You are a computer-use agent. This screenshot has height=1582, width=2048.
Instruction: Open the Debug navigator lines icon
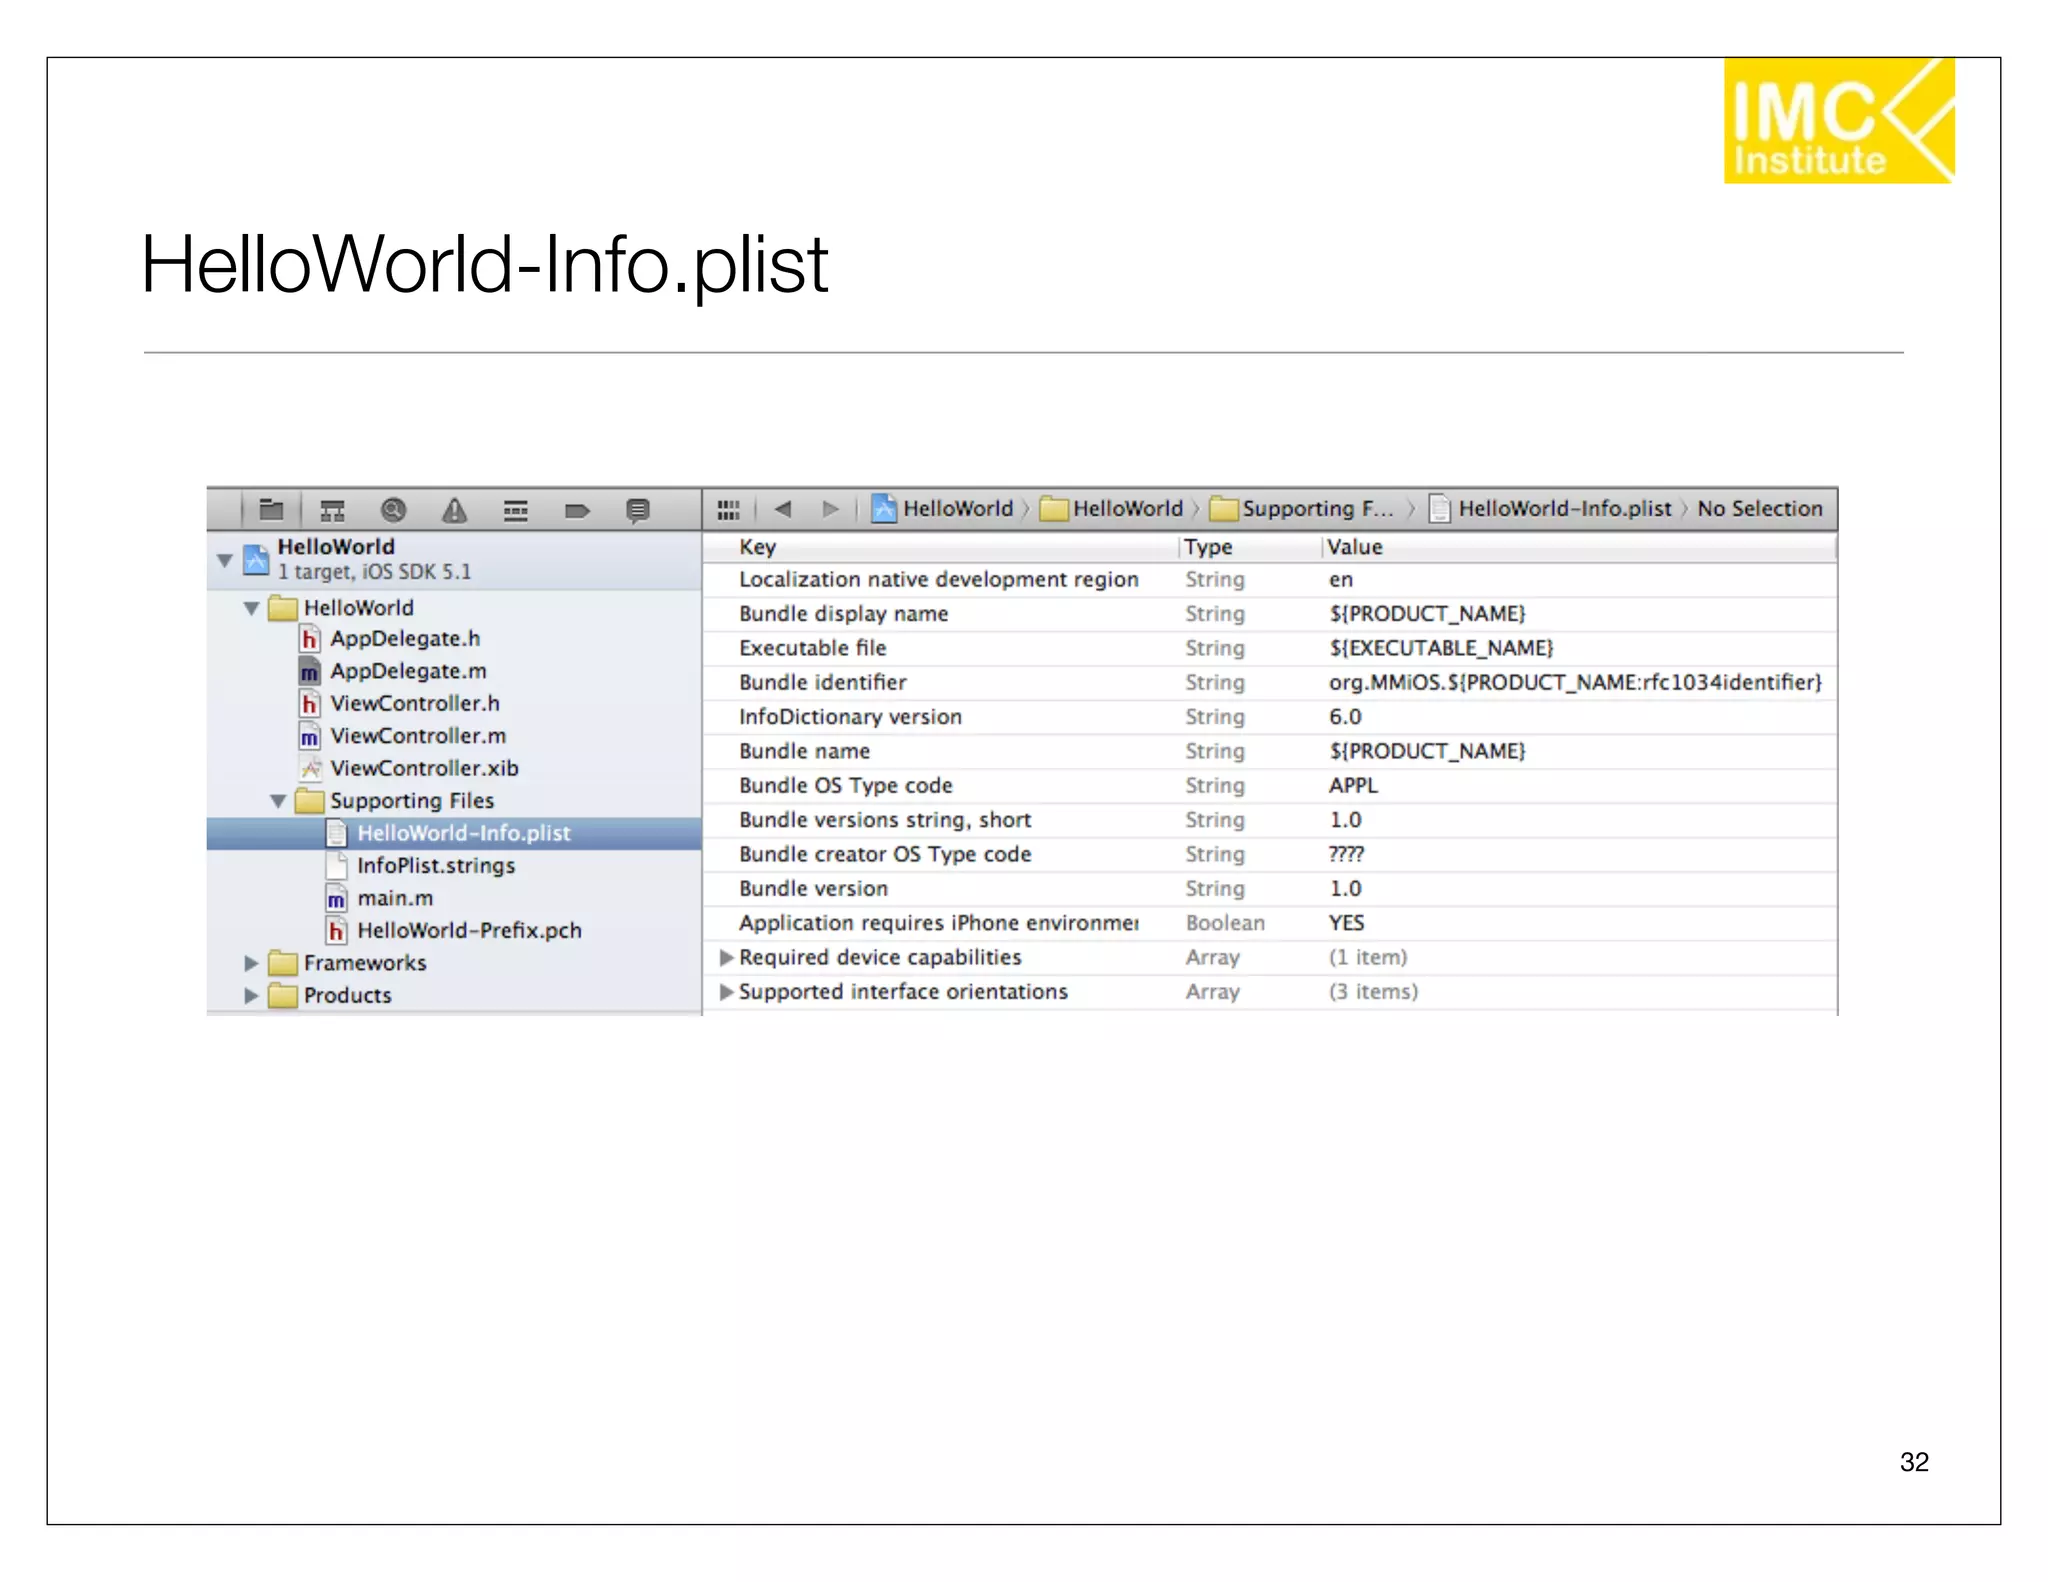pos(515,511)
